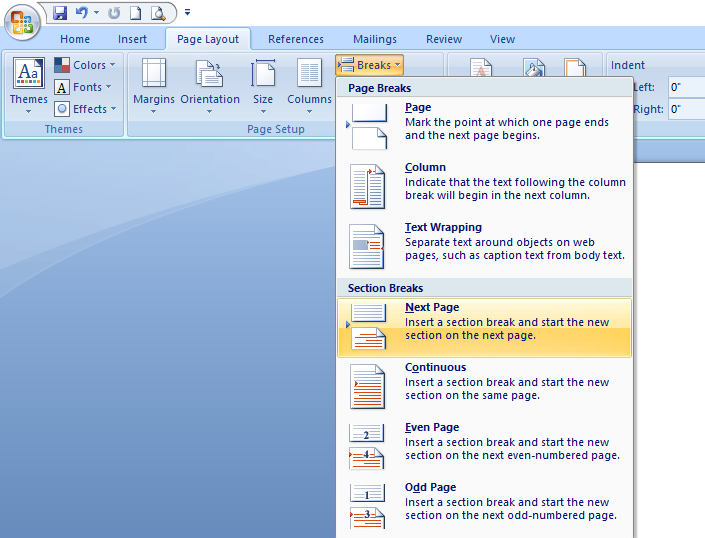Image resolution: width=705 pixels, height=538 pixels.
Task: Click the Redo icon in Quick Access toolbar
Action: click(113, 13)
